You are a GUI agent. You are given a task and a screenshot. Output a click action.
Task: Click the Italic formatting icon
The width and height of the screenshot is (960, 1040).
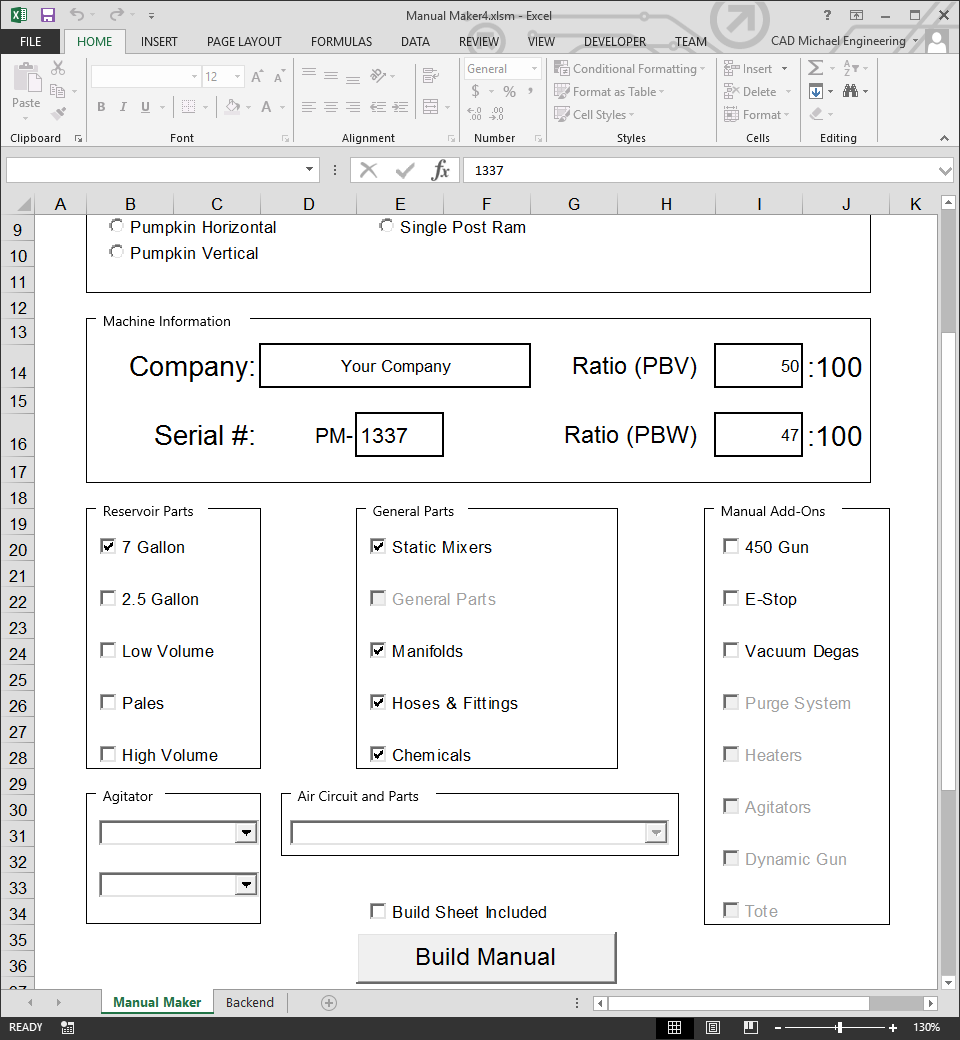[123, 107]
